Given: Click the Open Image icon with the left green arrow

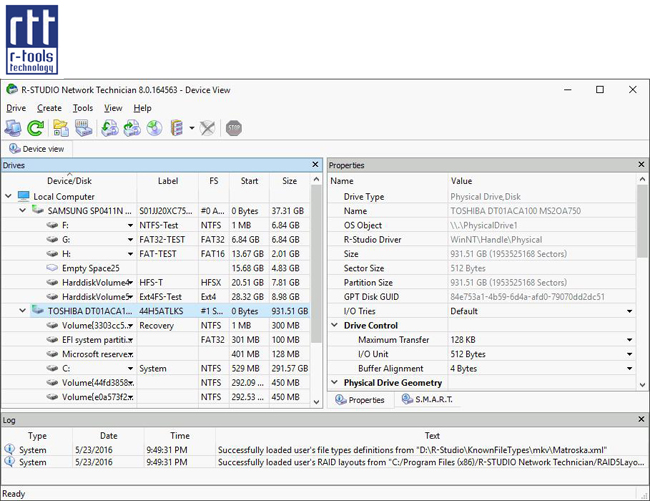Looking at the screenshot, I should tap(110, 128).
